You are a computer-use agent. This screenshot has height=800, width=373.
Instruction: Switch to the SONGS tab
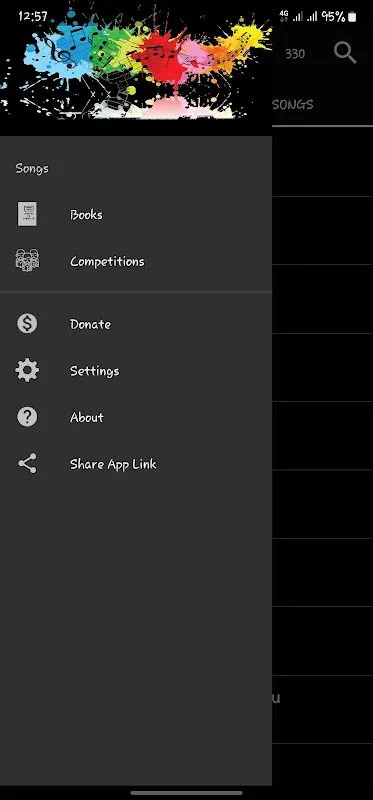(293, 105)
